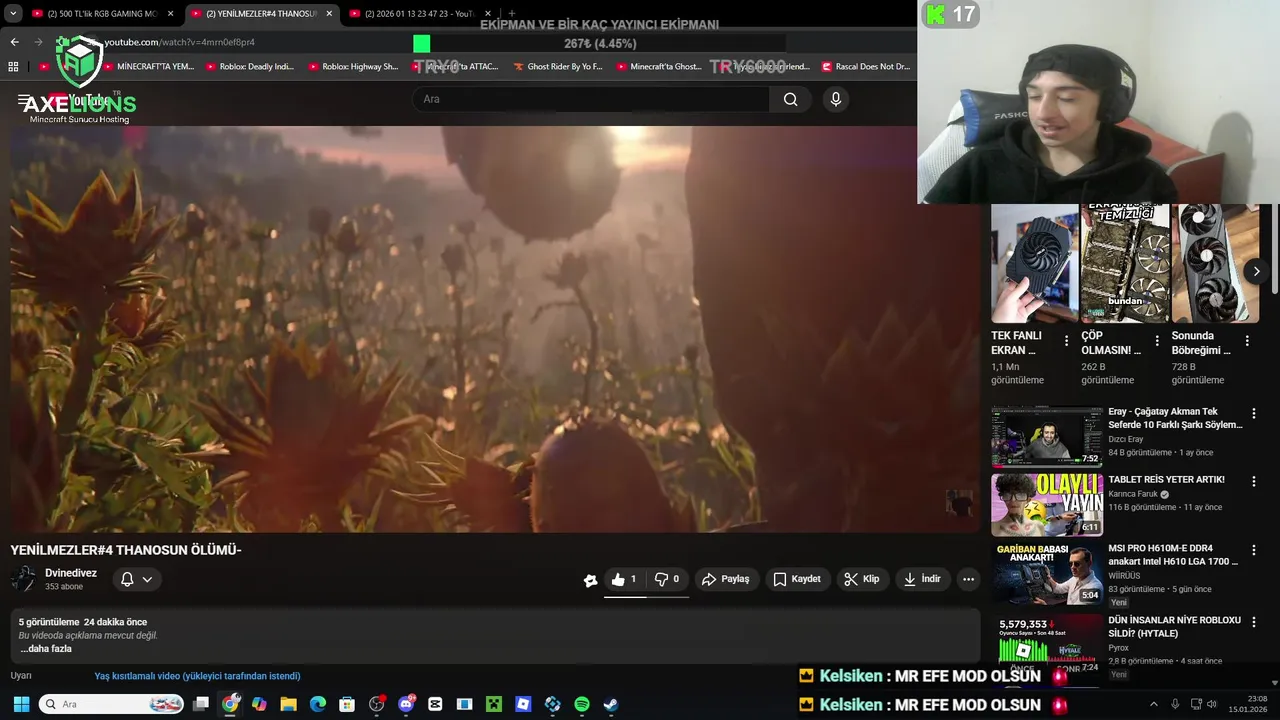Open the Chrome tab search dropdown
This screenshot has height=720, width=1280.
click(x=13, y=14)
